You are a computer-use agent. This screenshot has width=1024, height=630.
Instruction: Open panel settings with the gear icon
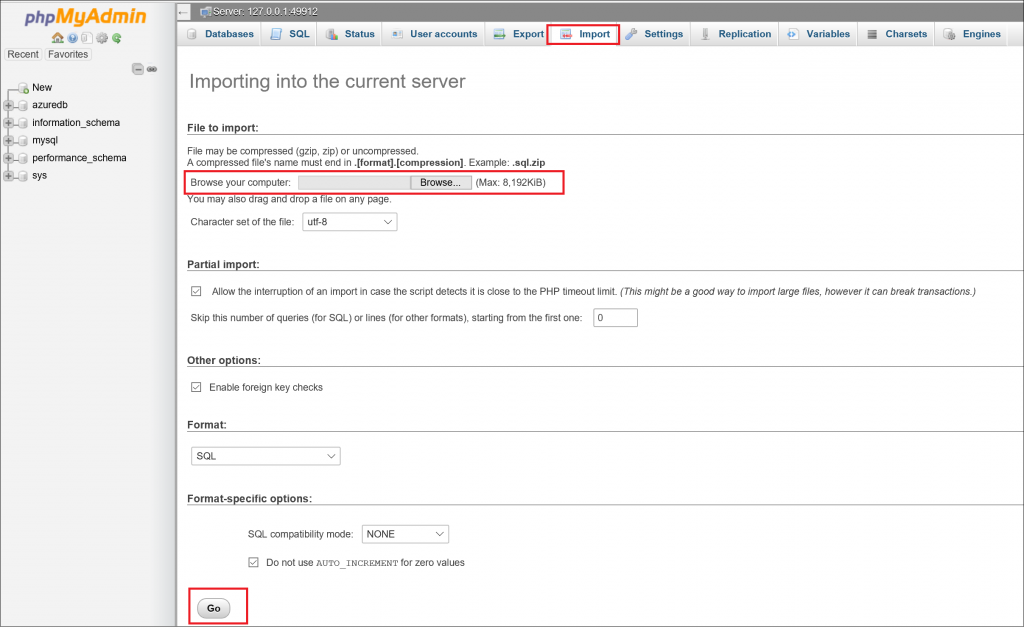coord(101,38)
